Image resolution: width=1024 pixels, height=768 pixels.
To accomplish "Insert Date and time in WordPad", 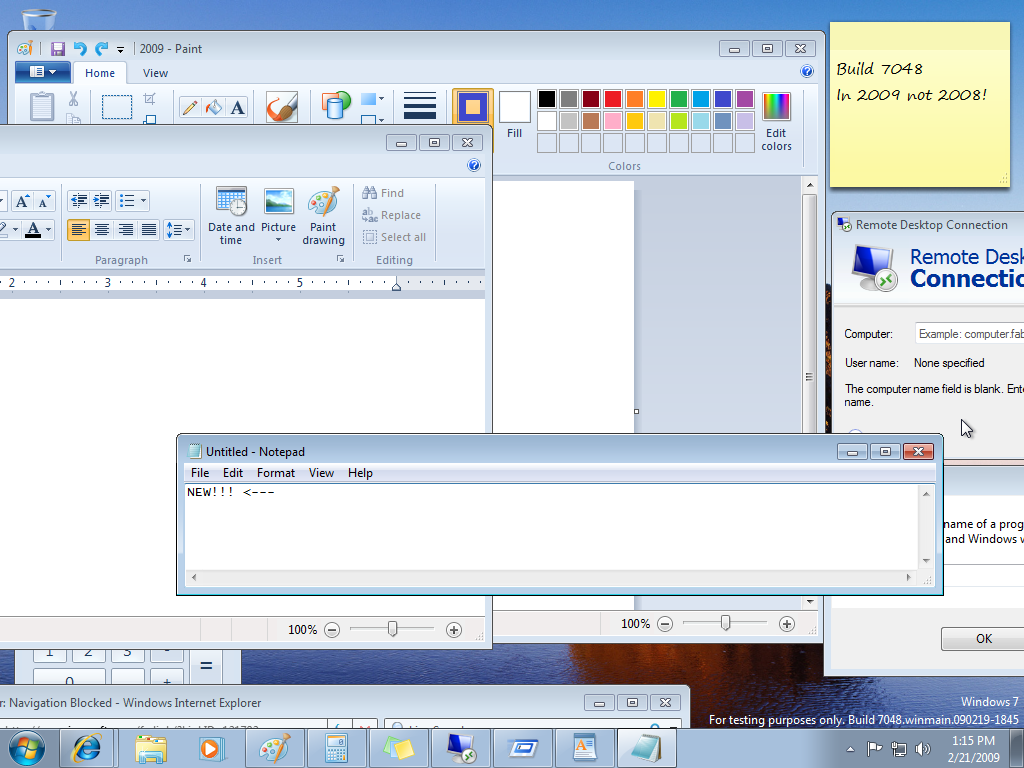I will point(231,216).
